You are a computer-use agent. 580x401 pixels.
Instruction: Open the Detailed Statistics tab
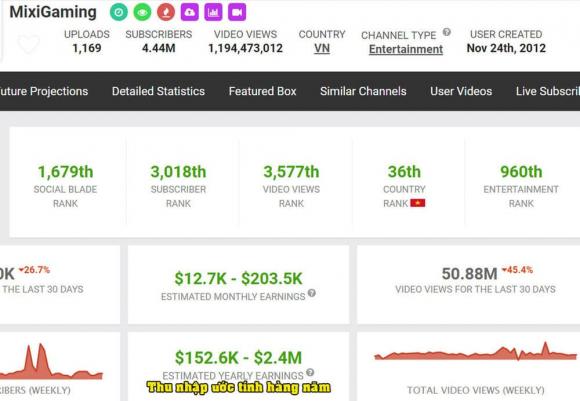tap(158, 91)
